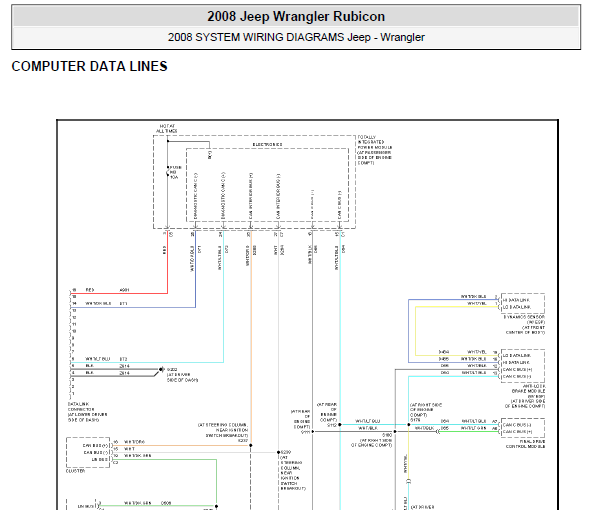This screenshot has width=606, height=510.
Task: Select the vertical "CAN INTERIOR BUS (+)" label
Action: tap(251, 196)
